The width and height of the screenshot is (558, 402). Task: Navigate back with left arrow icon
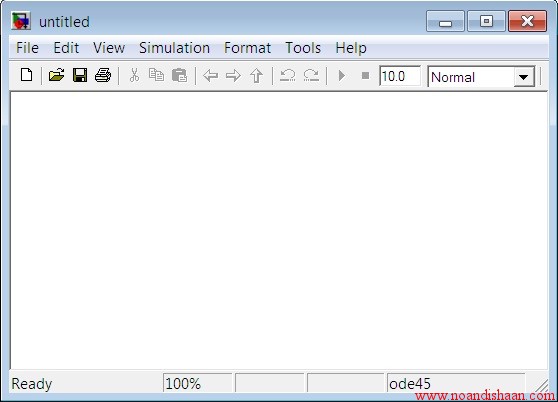point(210,75)
